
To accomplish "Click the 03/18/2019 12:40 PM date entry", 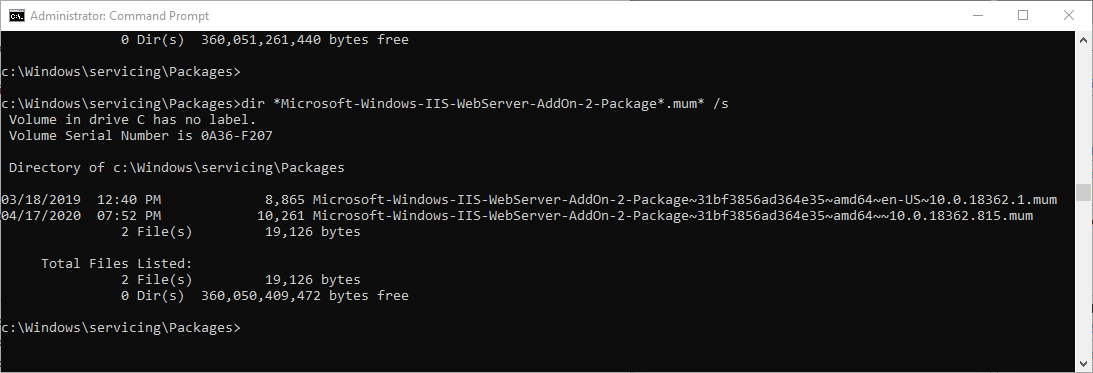I will (81, 200).
